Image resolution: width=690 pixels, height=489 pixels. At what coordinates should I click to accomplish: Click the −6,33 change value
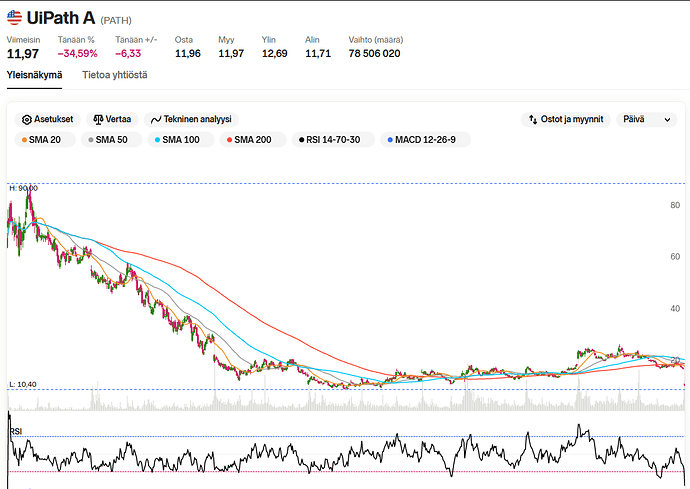[128, 54]
